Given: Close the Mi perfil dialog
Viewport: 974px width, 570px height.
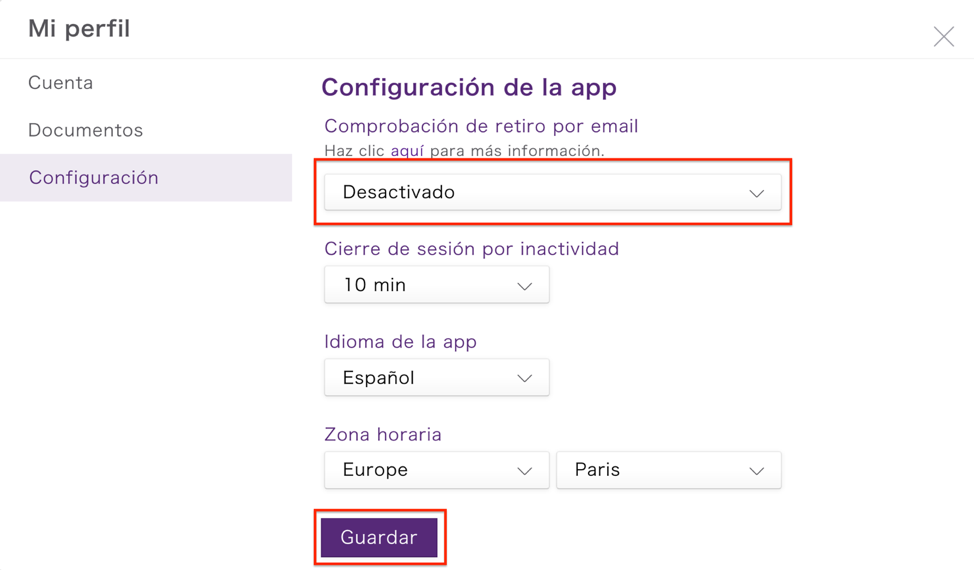Looking at the screenshot, I should [944, 37].
